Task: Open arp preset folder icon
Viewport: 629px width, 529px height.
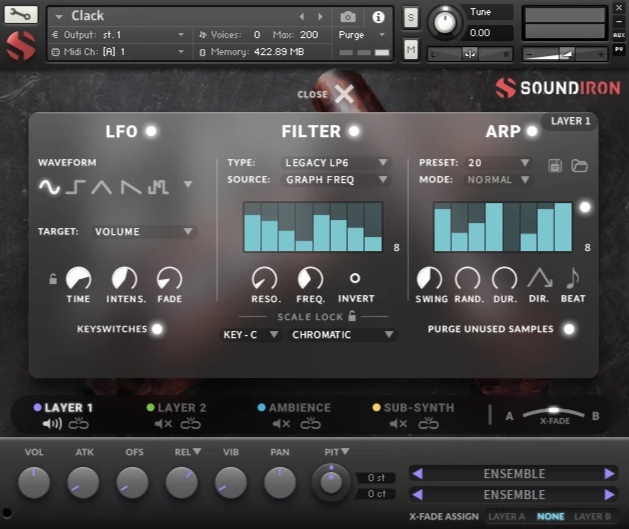Action: tap(579, 165)
